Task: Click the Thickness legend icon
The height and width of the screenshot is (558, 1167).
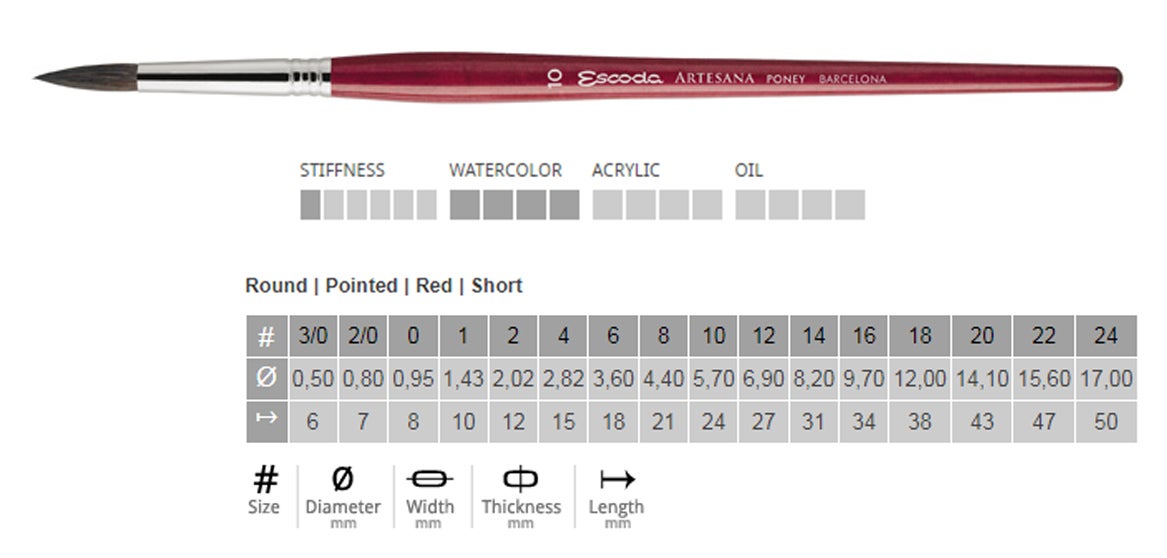Action: coord(521,479)
